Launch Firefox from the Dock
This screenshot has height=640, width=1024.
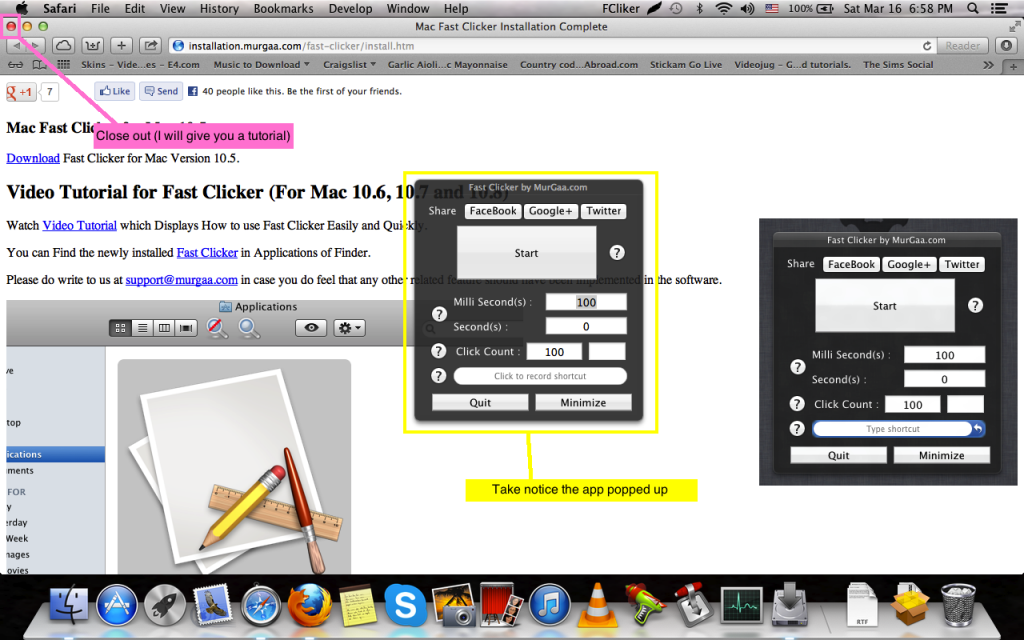pyautogui.click(x=309, y=605)
